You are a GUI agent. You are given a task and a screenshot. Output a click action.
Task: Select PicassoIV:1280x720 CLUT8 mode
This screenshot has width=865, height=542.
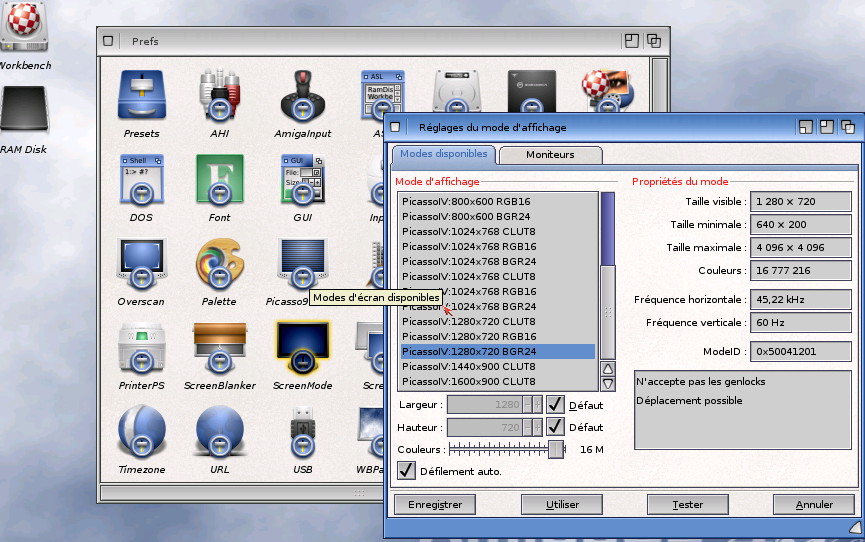498,321
